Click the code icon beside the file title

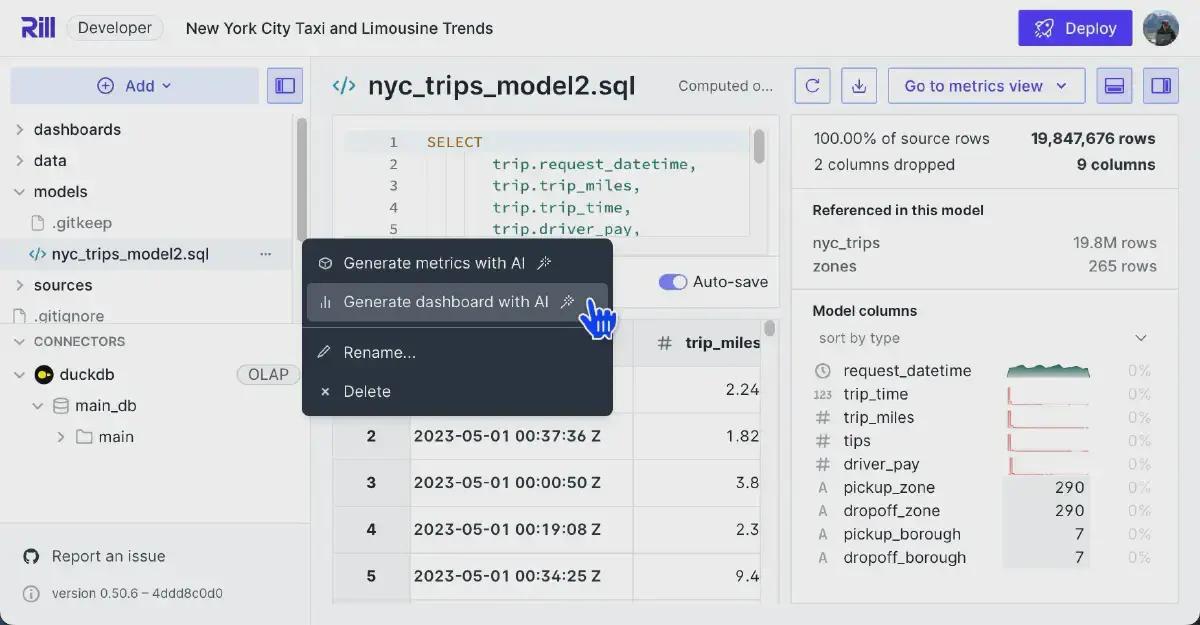pyautogui.click(x=344, y=86)
